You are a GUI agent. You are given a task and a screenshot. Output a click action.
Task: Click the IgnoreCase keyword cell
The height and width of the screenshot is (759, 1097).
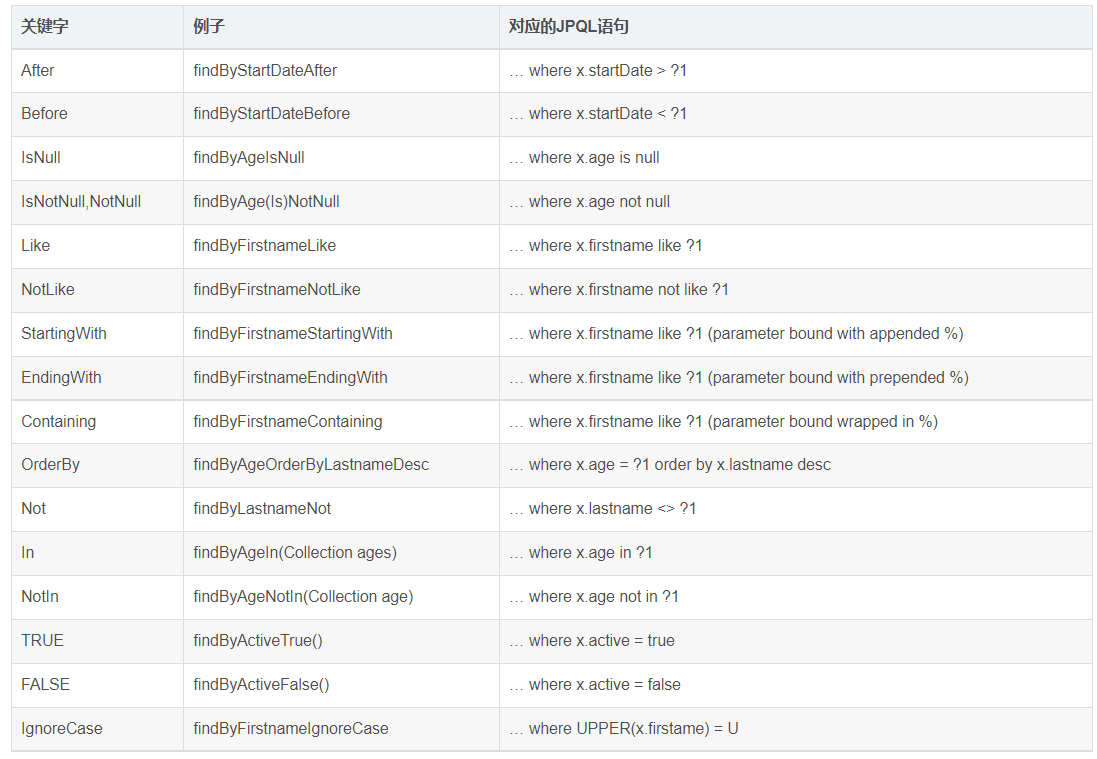[x=97, y=730]
